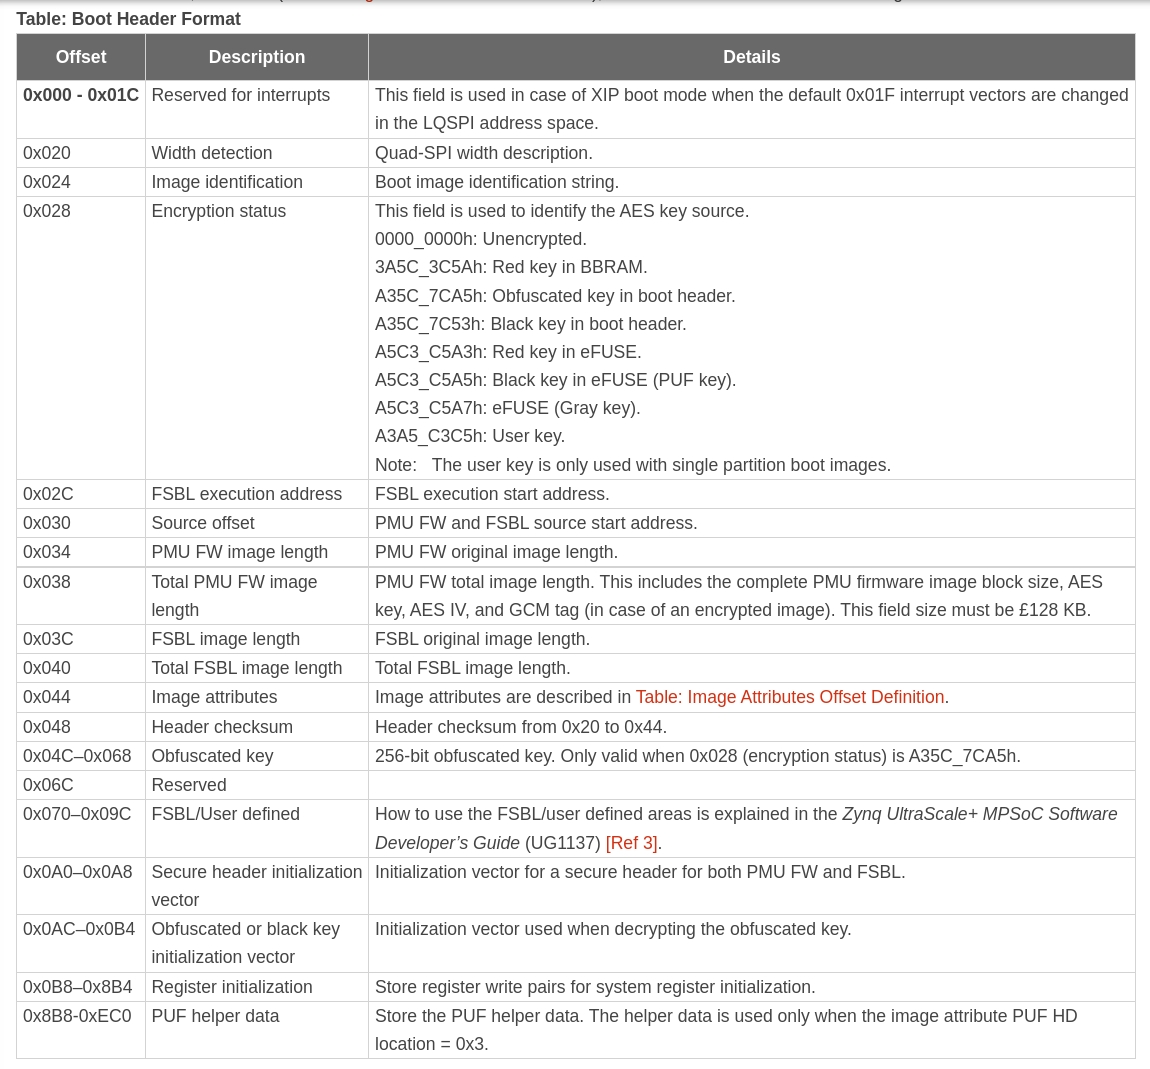Click the 'Quad-SPI width description' details text
Viewport: 1150px width, 1069px height.
coord(484,153)
